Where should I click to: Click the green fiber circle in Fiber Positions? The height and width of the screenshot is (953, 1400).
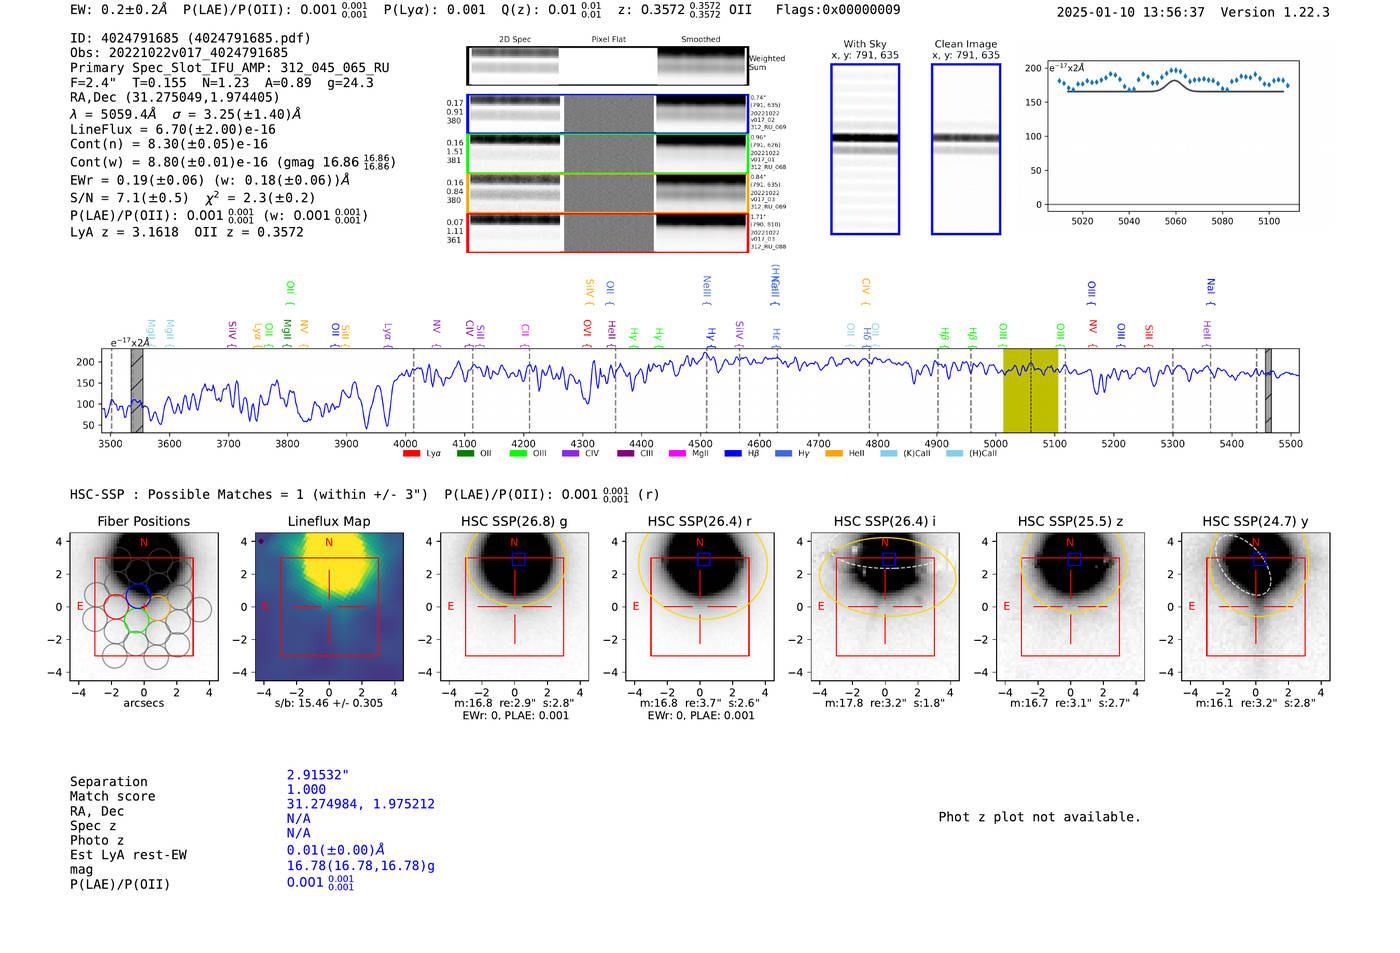136,620
